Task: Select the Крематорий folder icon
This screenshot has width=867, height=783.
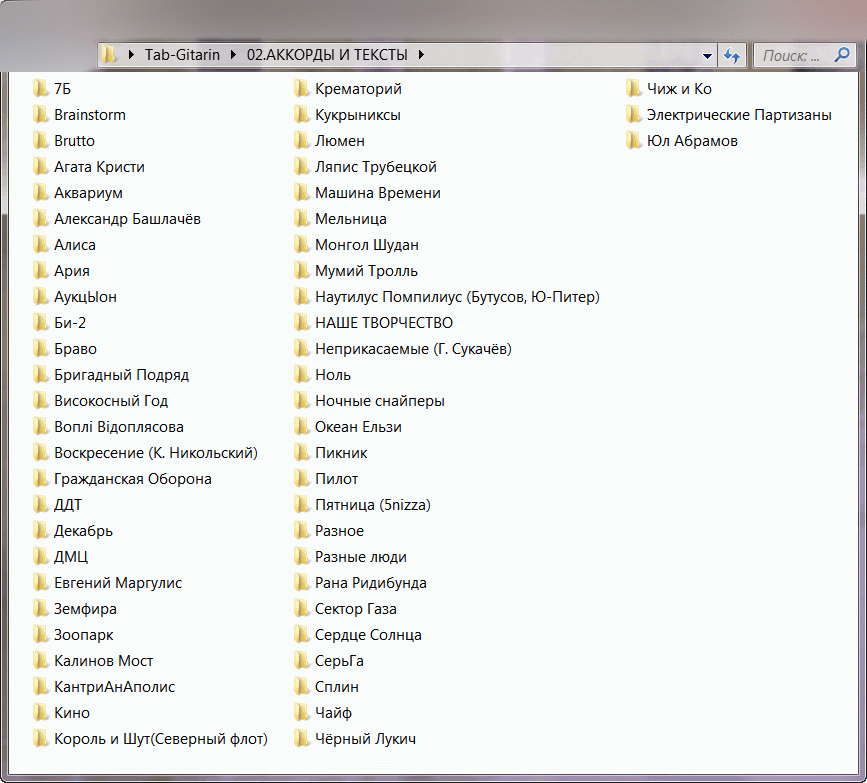Action: [302, 89]
